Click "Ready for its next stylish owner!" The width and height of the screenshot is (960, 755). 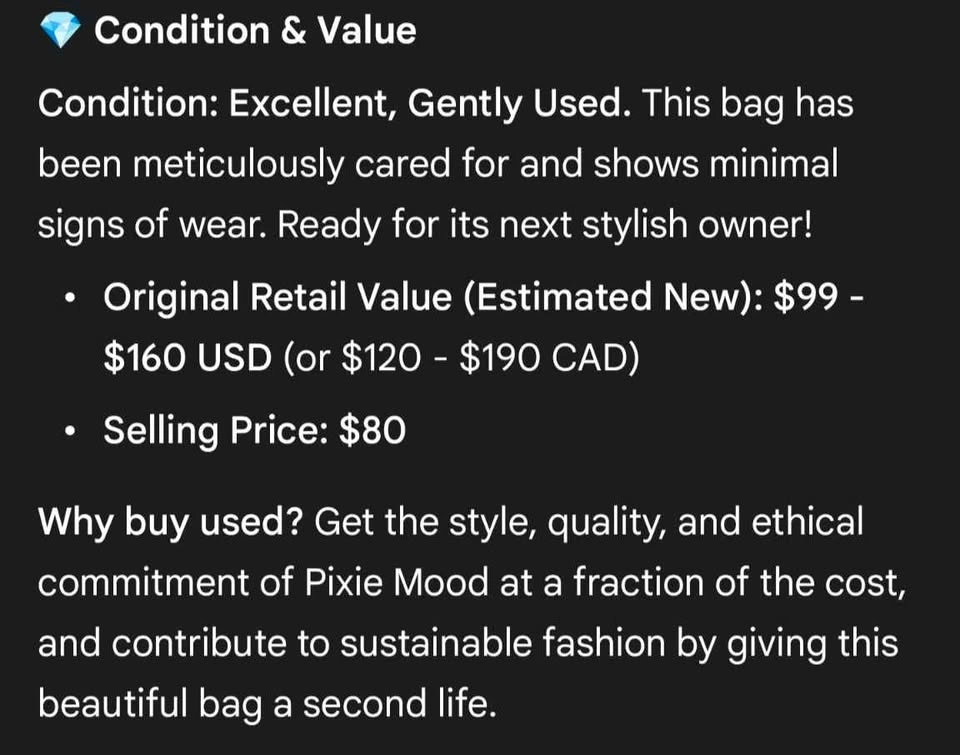(546, 225)
